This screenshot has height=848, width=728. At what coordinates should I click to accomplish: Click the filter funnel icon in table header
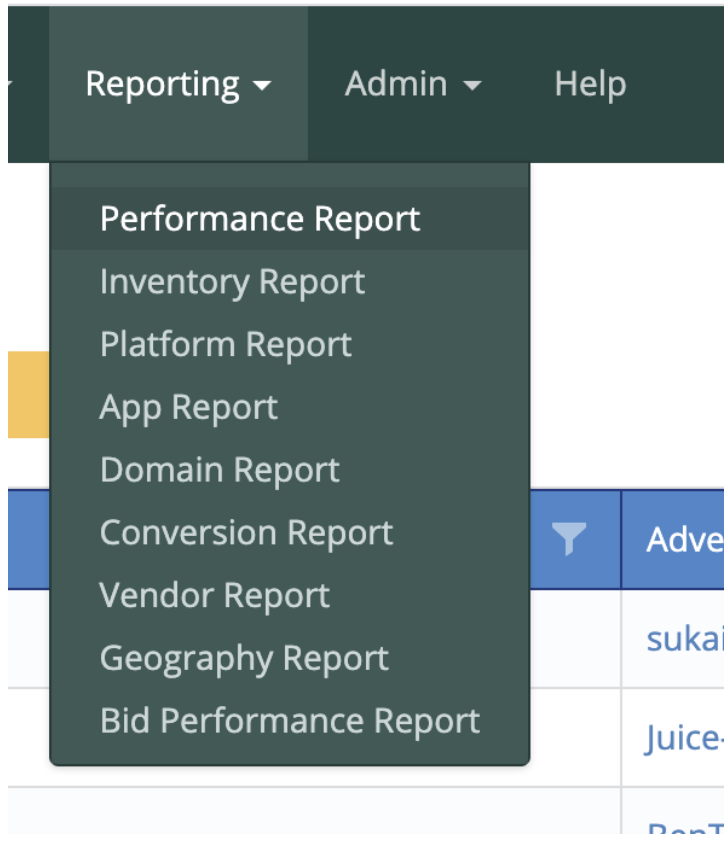568,540
